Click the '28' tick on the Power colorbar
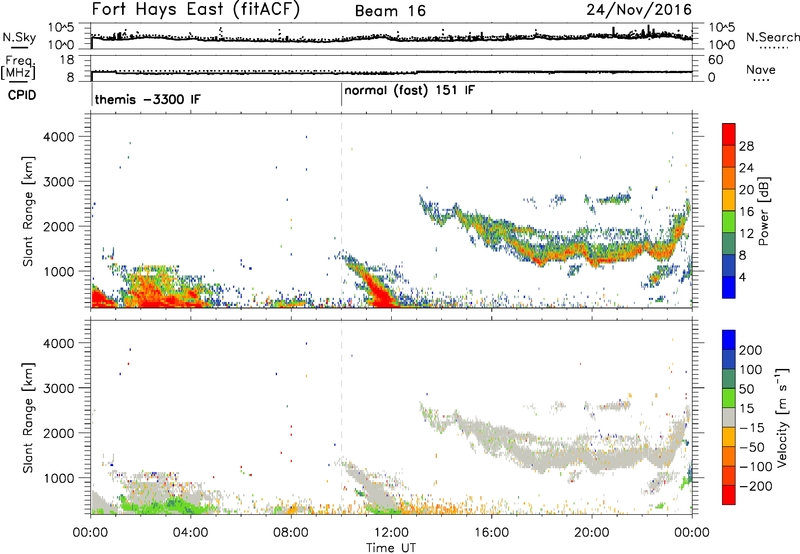The image size is (800, 554). (746, 146)
